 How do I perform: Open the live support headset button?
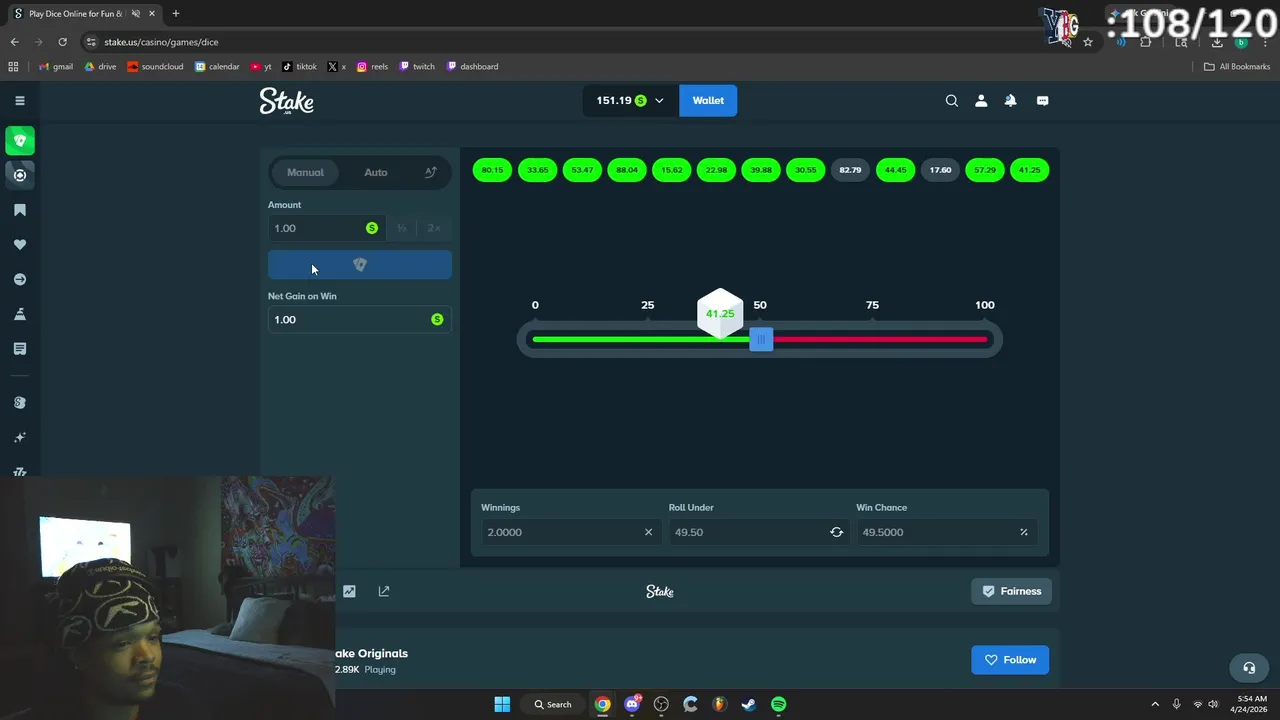(1249, 667)
